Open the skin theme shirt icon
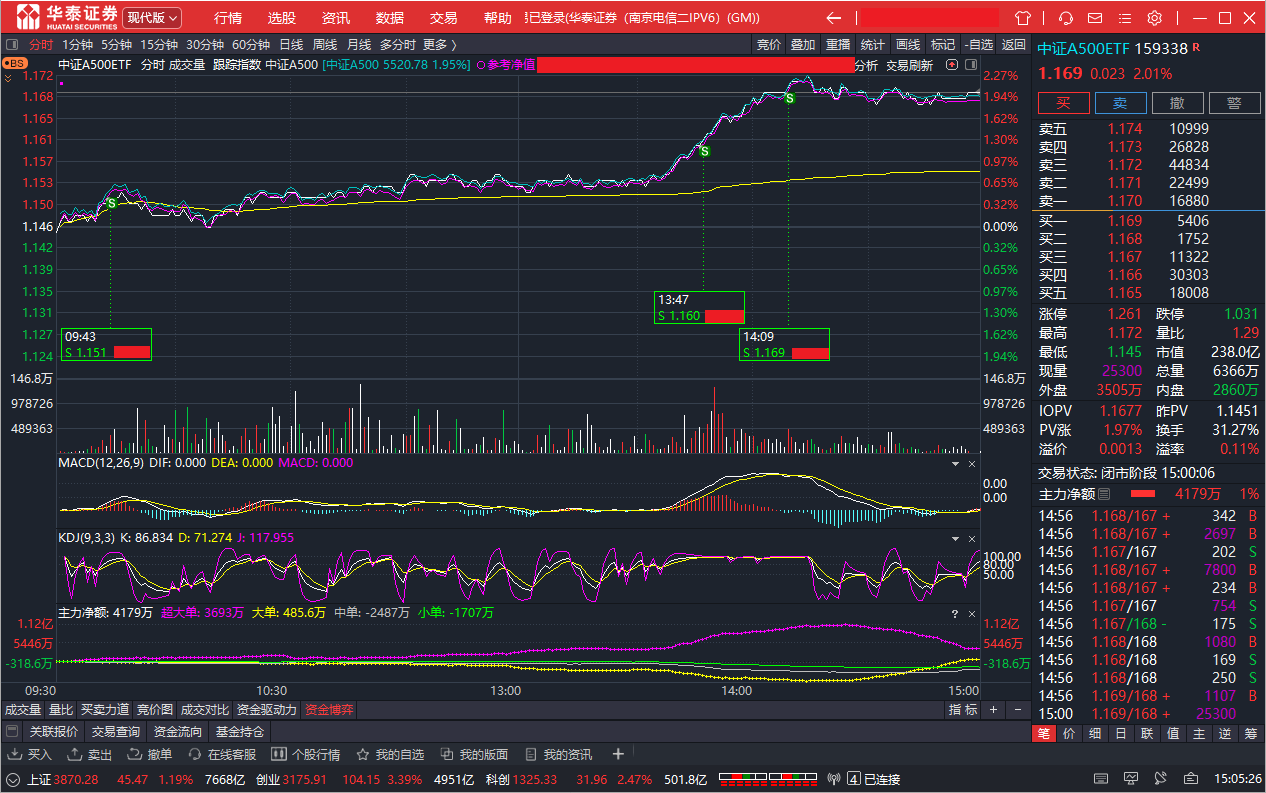The width and height of the screenshot is (1266, 793). click(x=1022, y=18)
